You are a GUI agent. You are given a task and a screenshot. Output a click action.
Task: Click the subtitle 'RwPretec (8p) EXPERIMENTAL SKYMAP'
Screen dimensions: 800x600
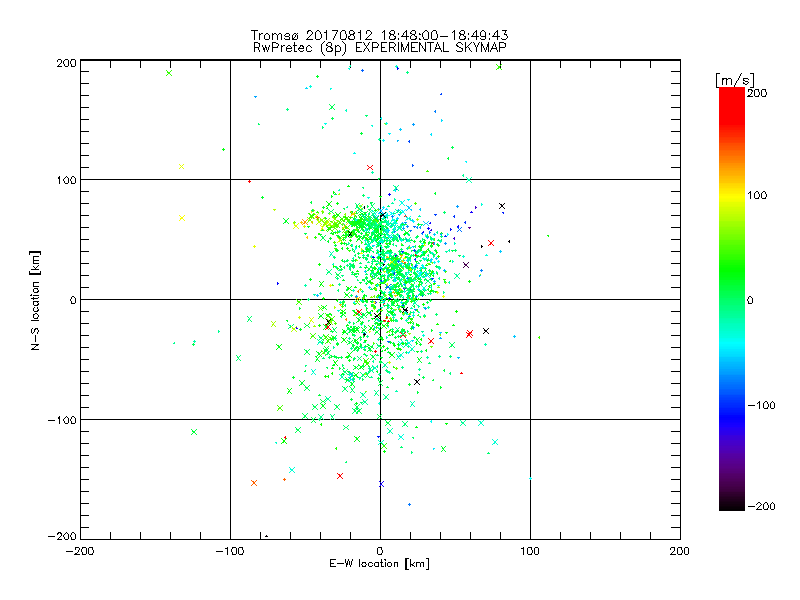click(x=380, y=48)
